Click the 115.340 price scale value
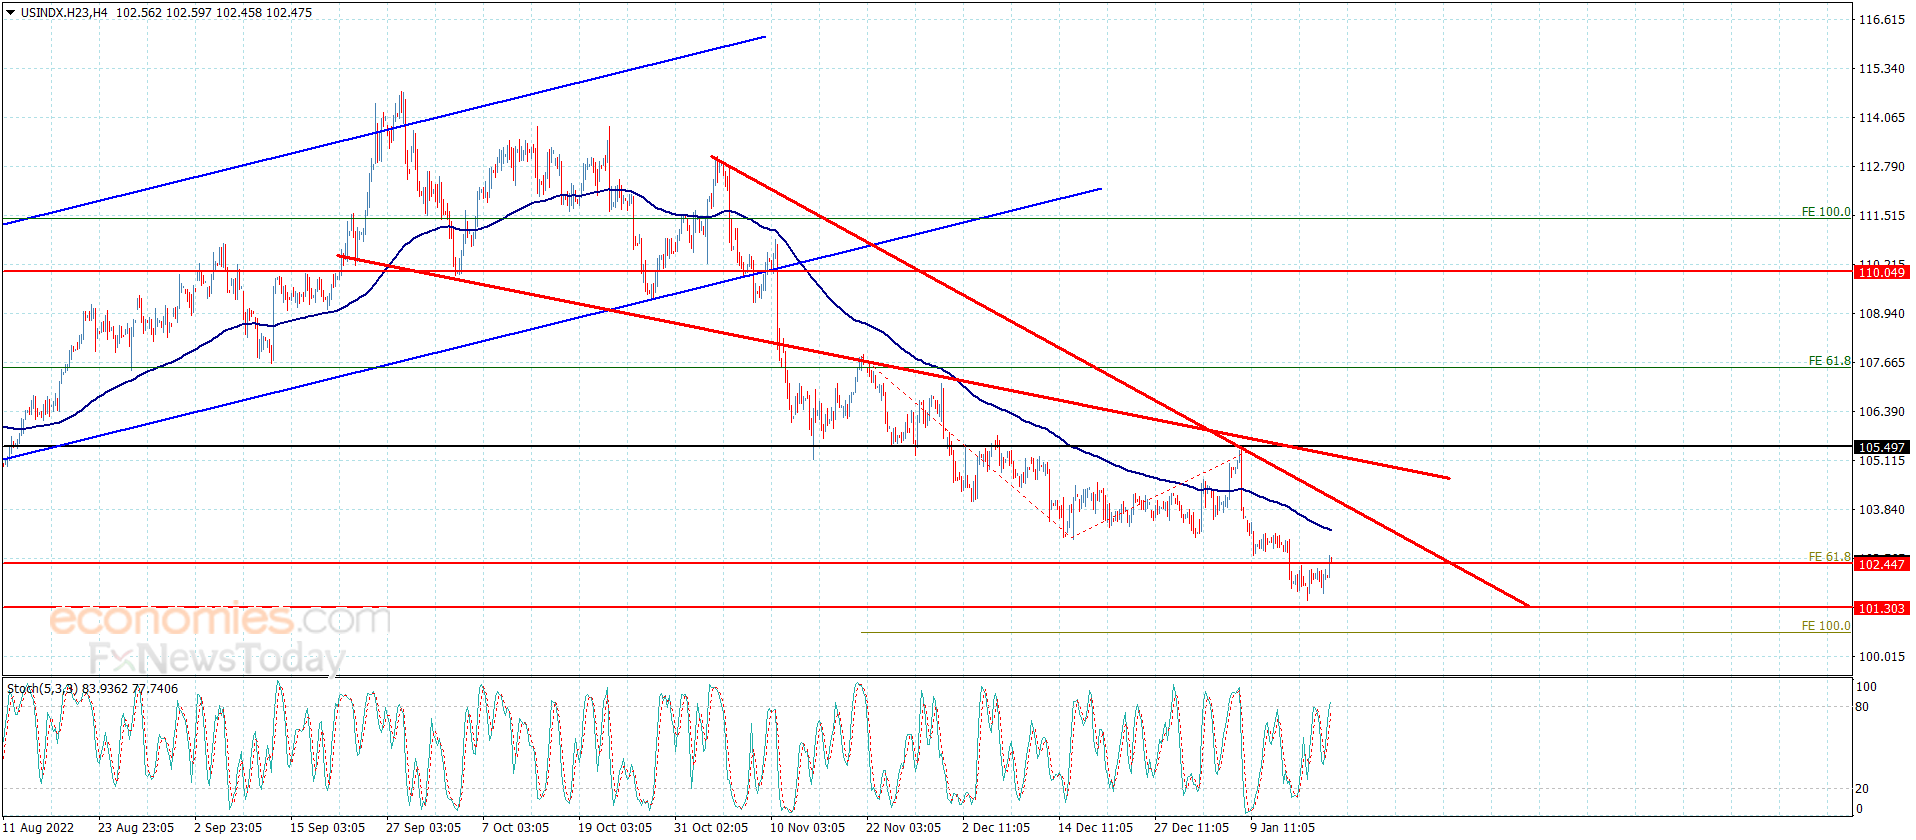This screenshot has width=1916, height=840. point(1881,69)
